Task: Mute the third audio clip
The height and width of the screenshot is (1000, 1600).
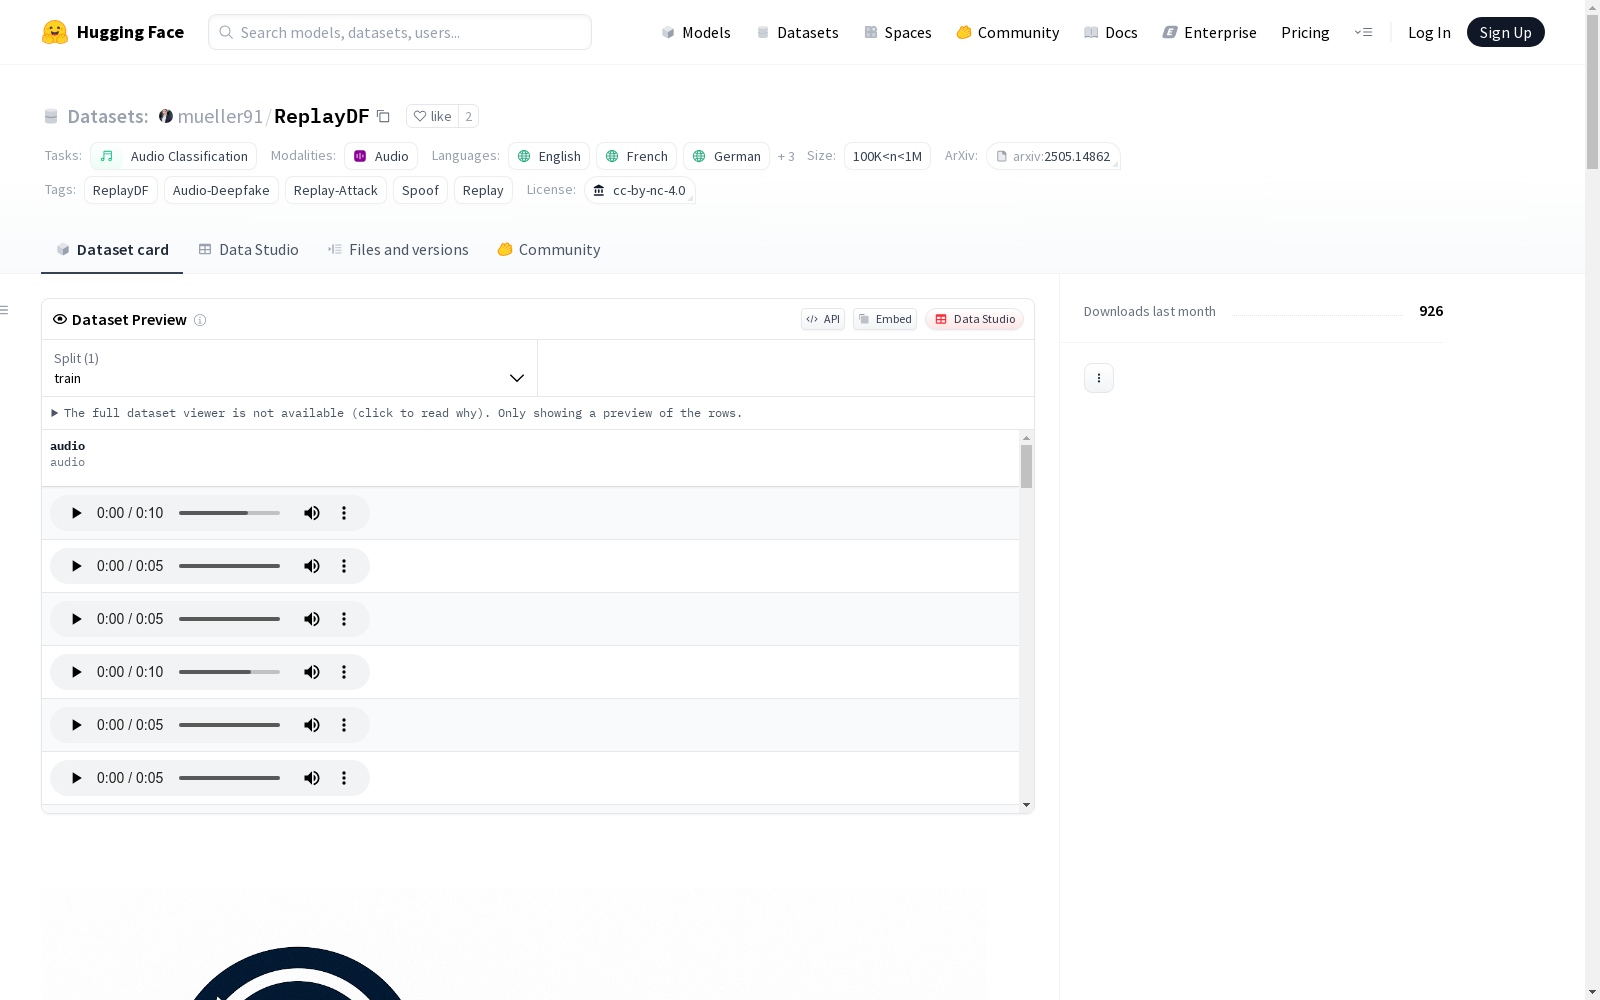Action: [312, 619]
